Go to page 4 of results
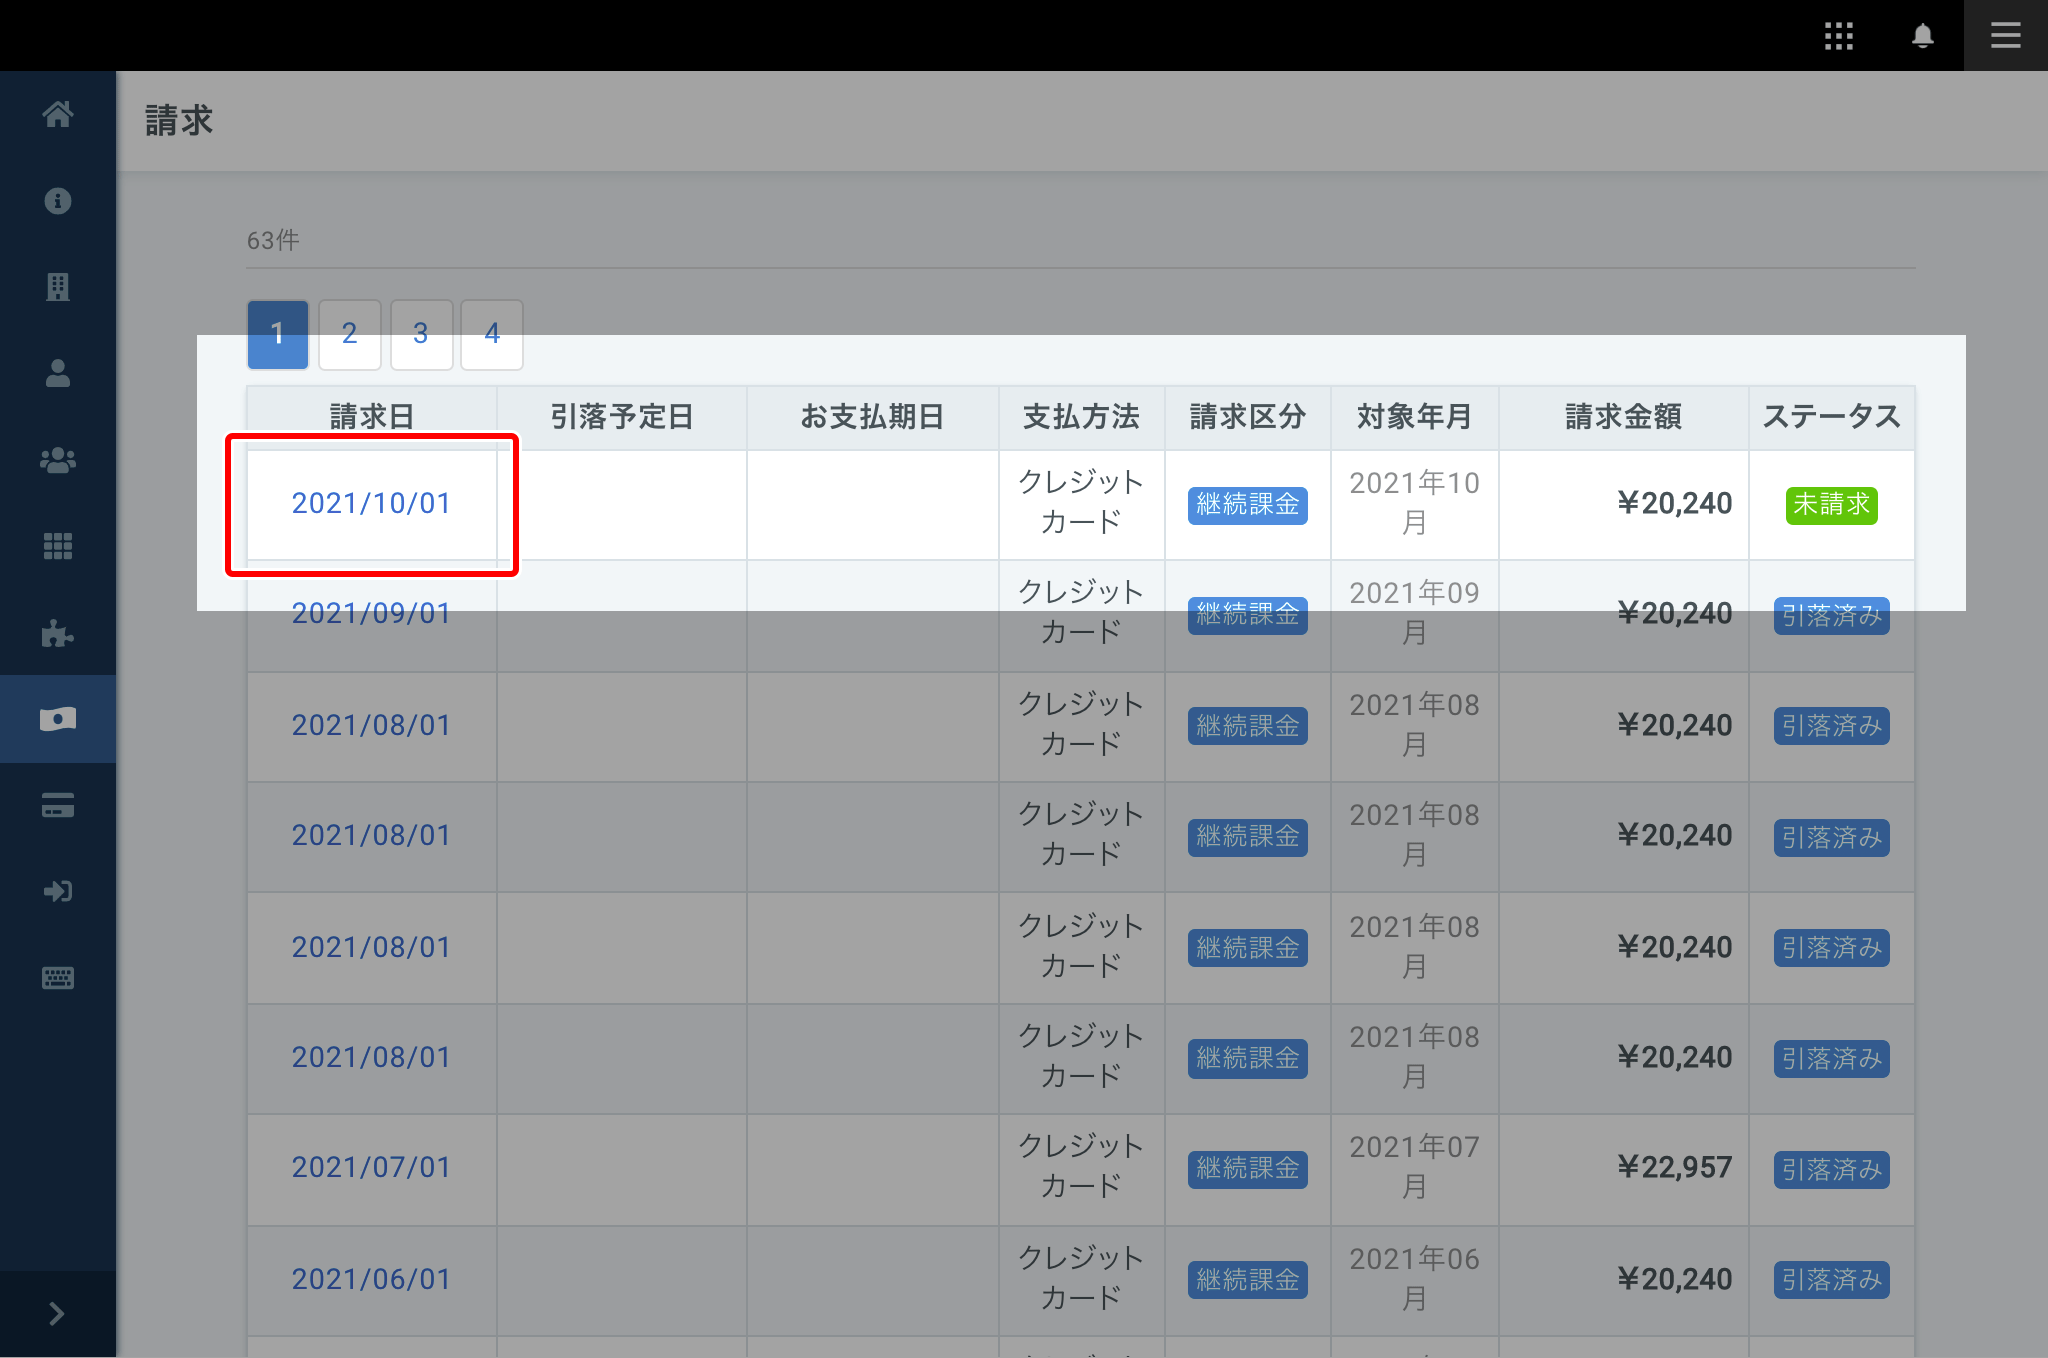2048x1358 pixels. pyautogui.click(x=492, y=334)
